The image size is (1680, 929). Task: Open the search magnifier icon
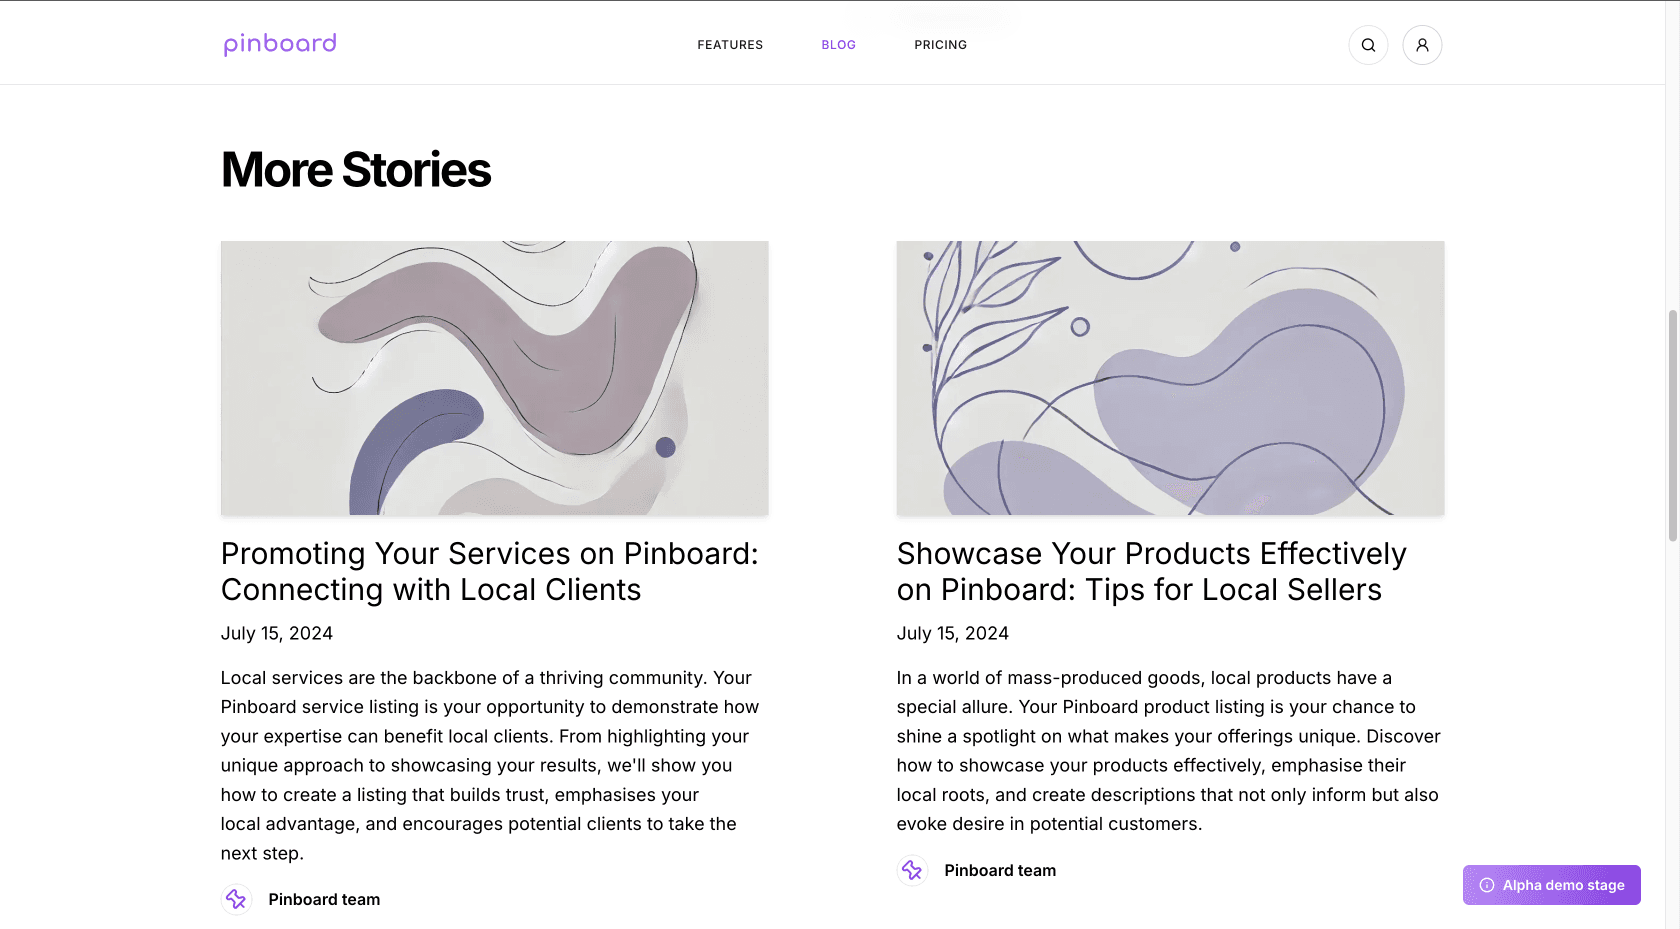[x=1368, y=45]
